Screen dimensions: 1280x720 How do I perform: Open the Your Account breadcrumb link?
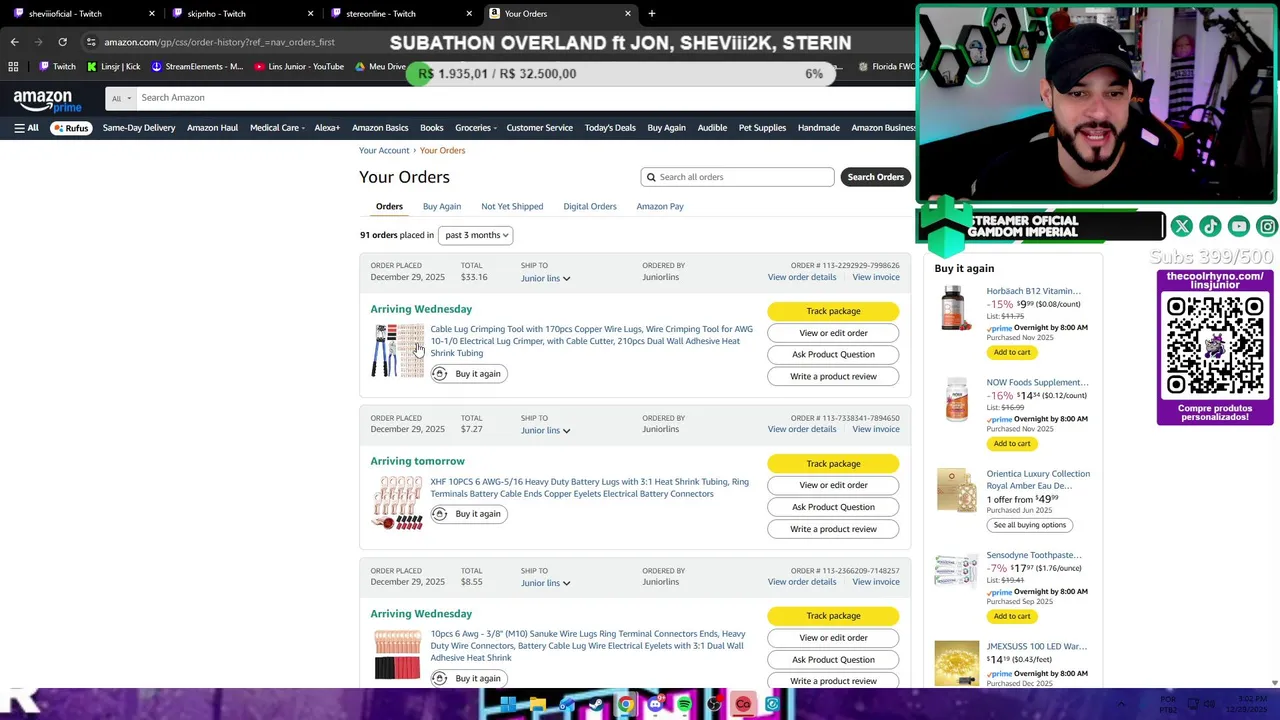(x=384, y=150)
